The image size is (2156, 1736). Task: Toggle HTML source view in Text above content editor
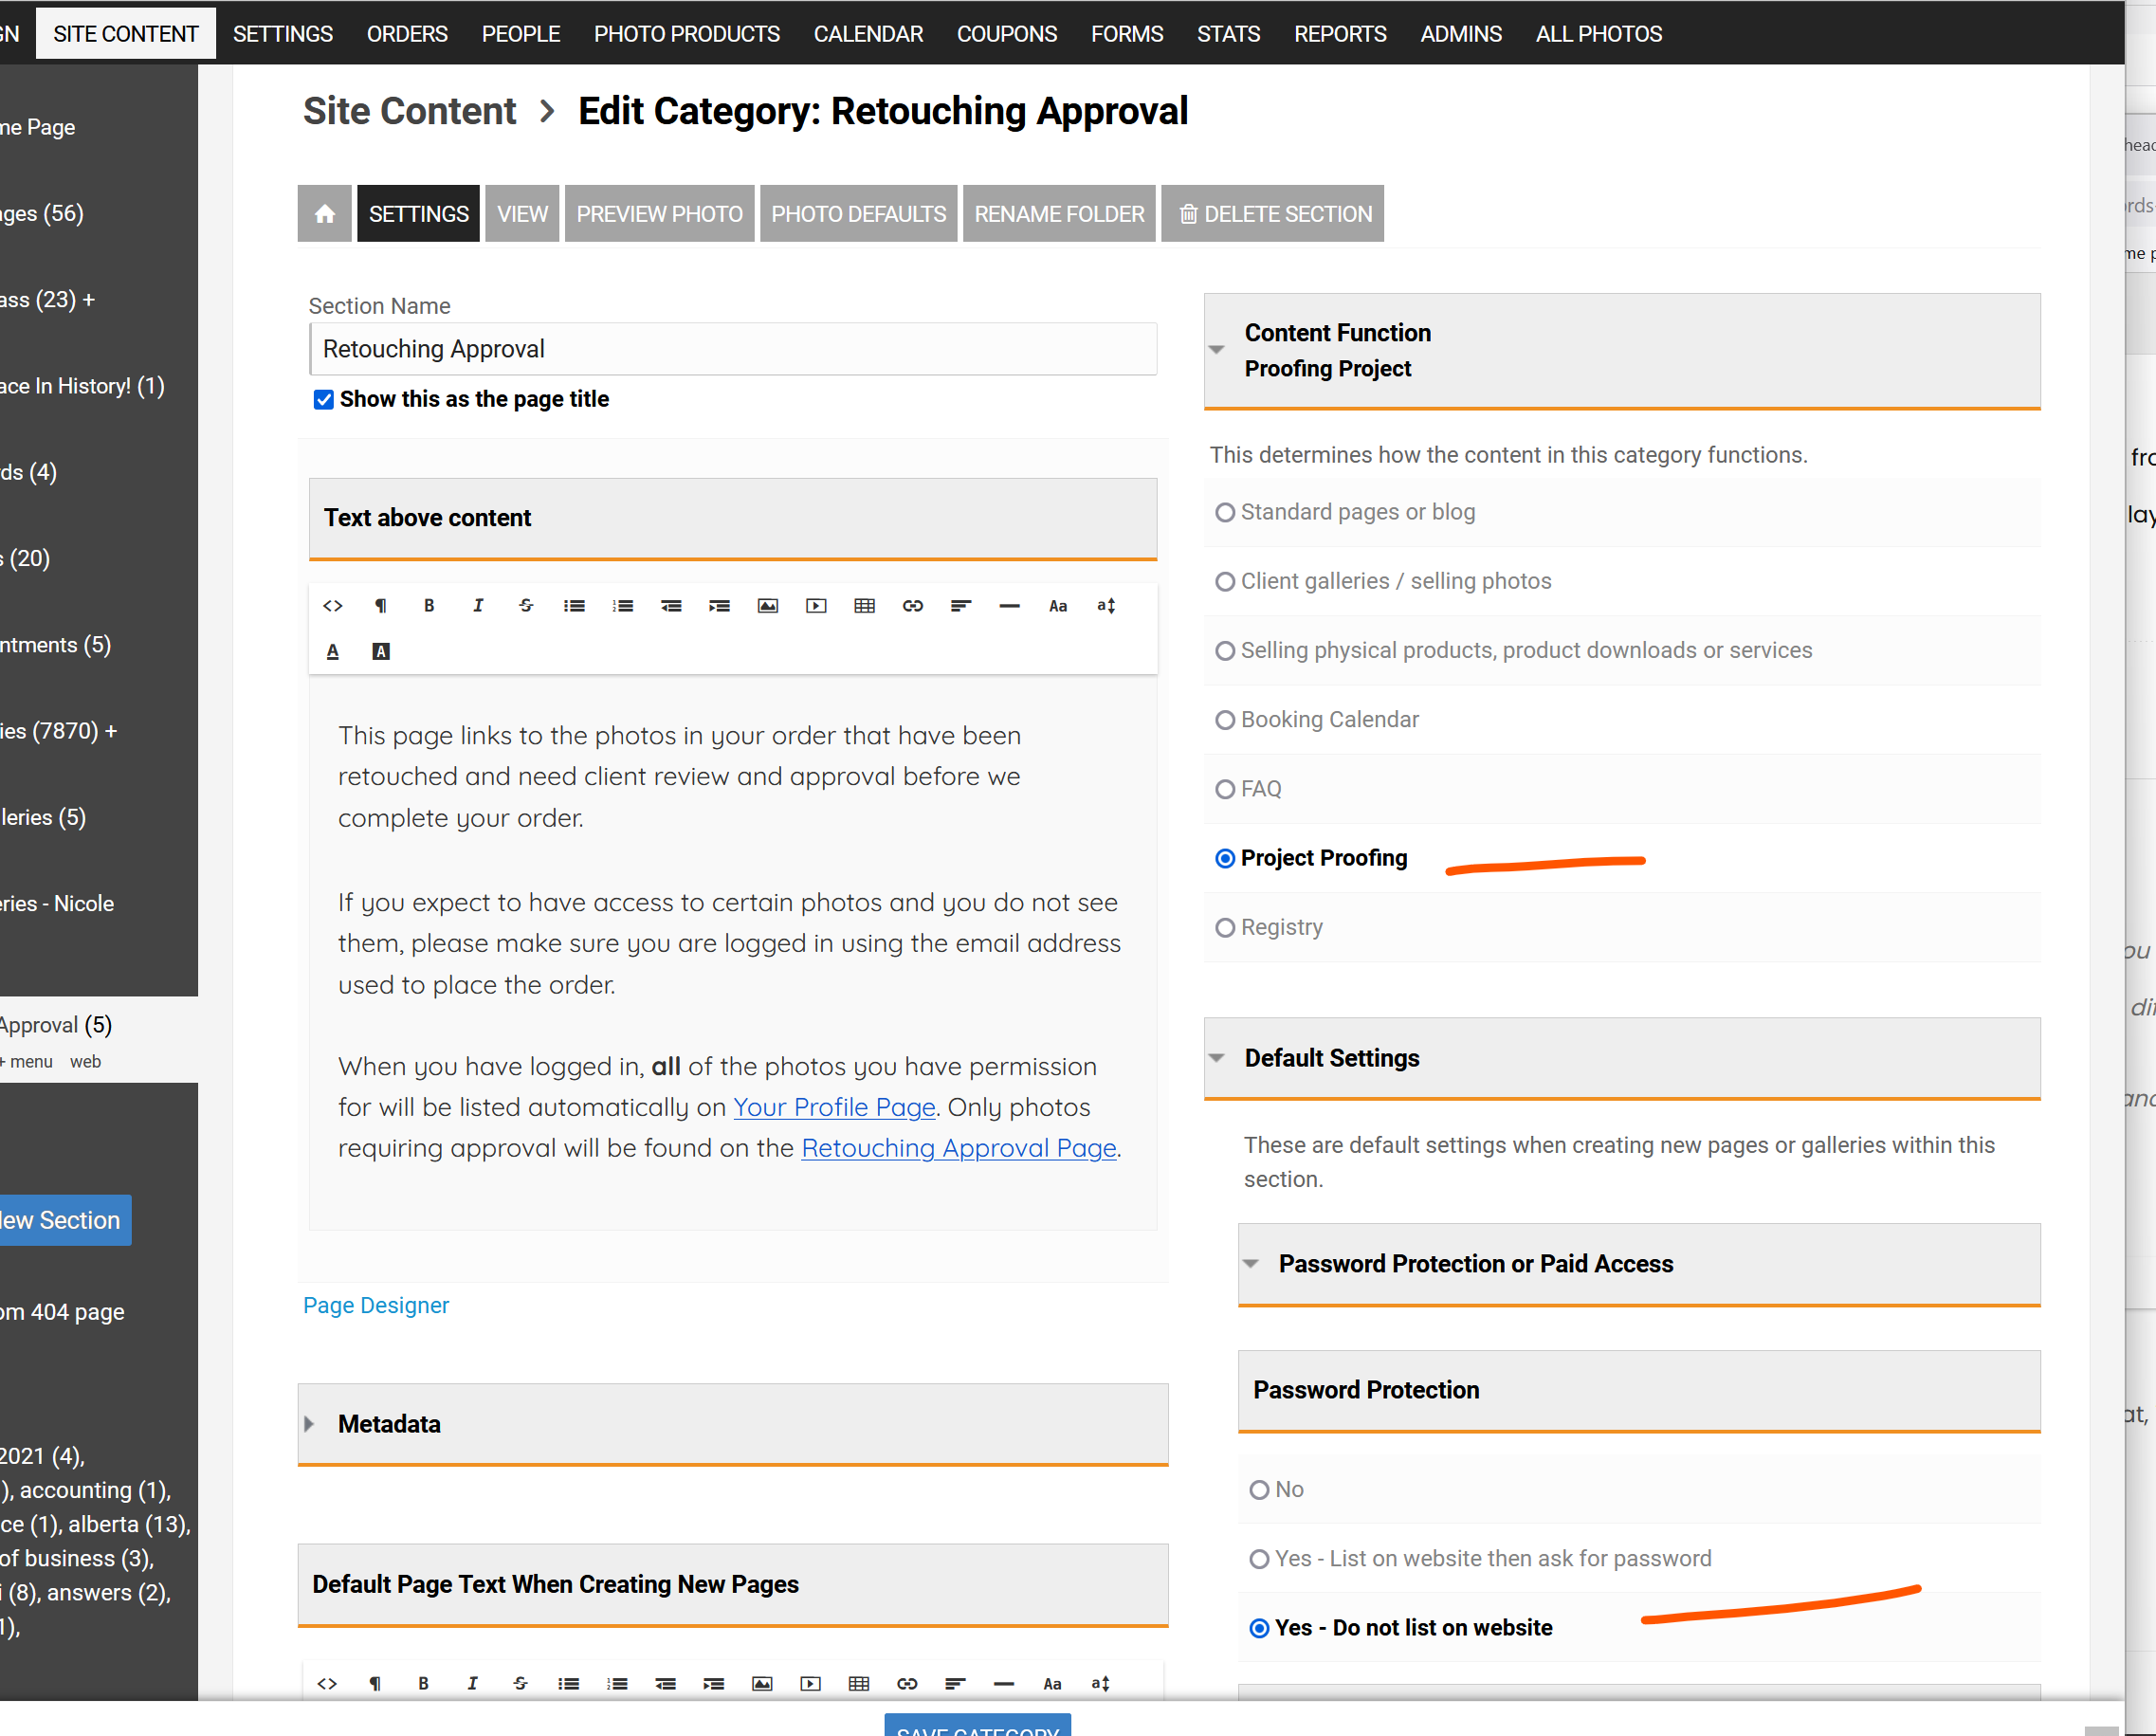(333, 606)
